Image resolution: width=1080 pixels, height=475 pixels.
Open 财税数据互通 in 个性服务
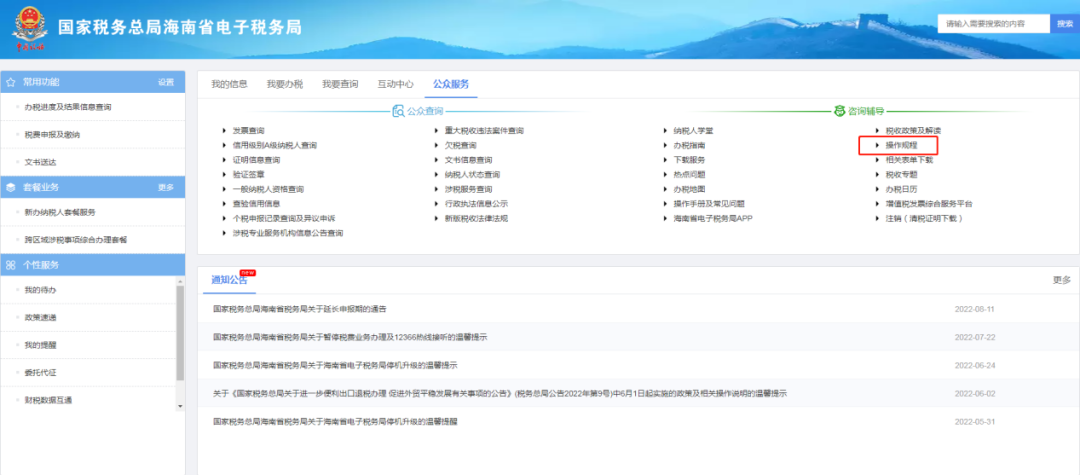click(x=48, y=401)
